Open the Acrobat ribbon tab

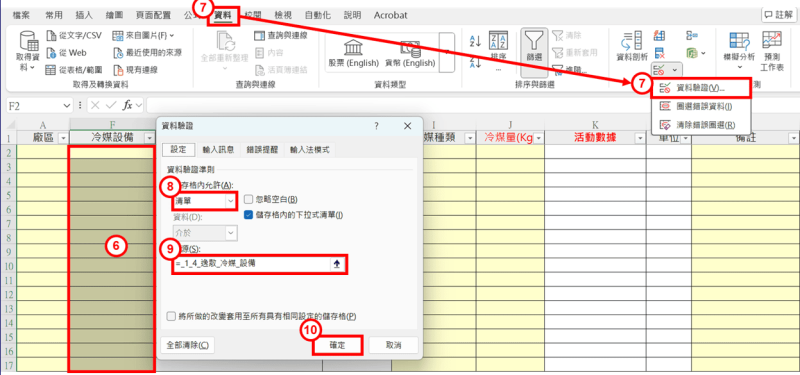coord(390,15)
